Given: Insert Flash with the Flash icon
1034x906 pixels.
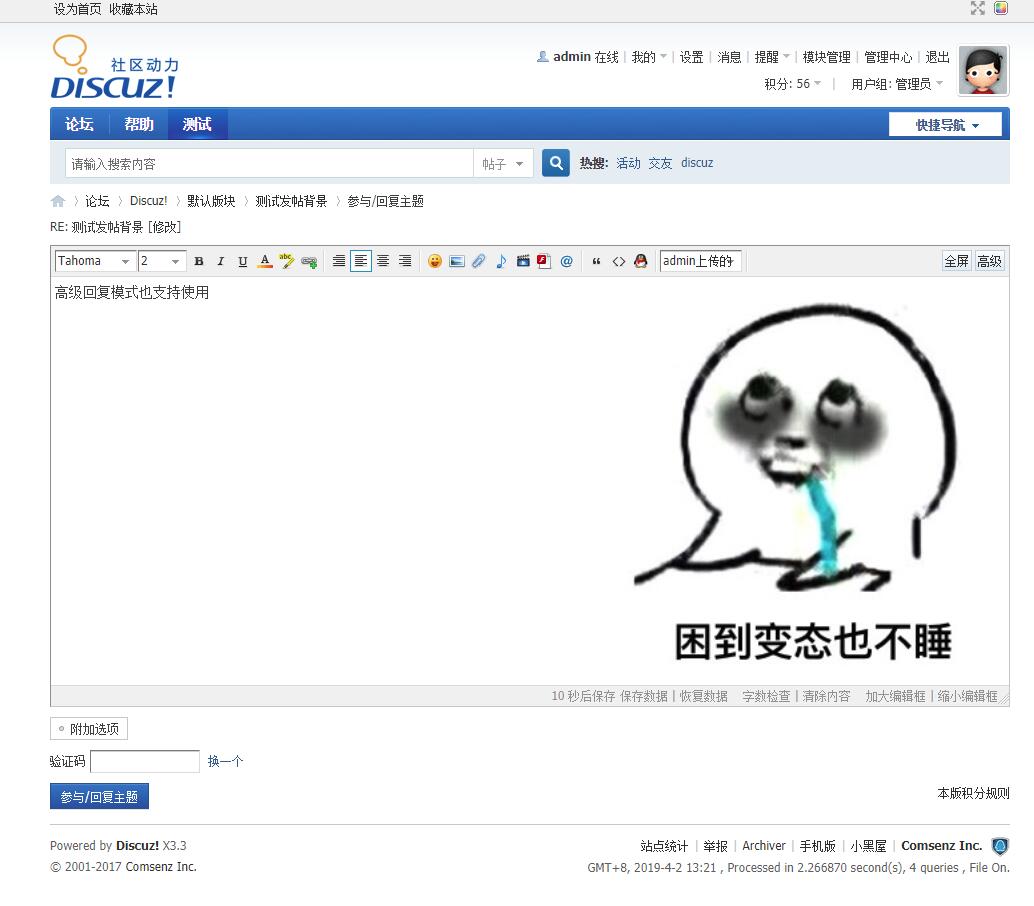Looking at the screenshot, I should point(544,261).
